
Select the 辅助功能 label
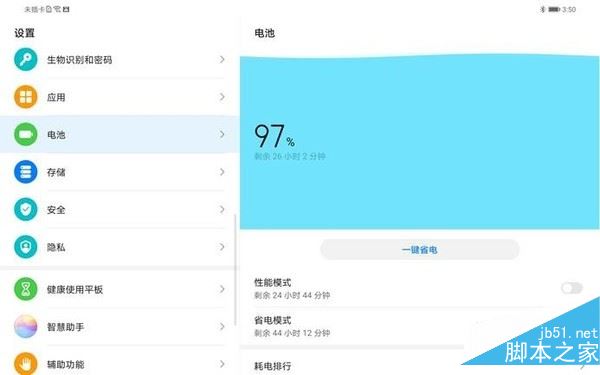tap(65, 364)
